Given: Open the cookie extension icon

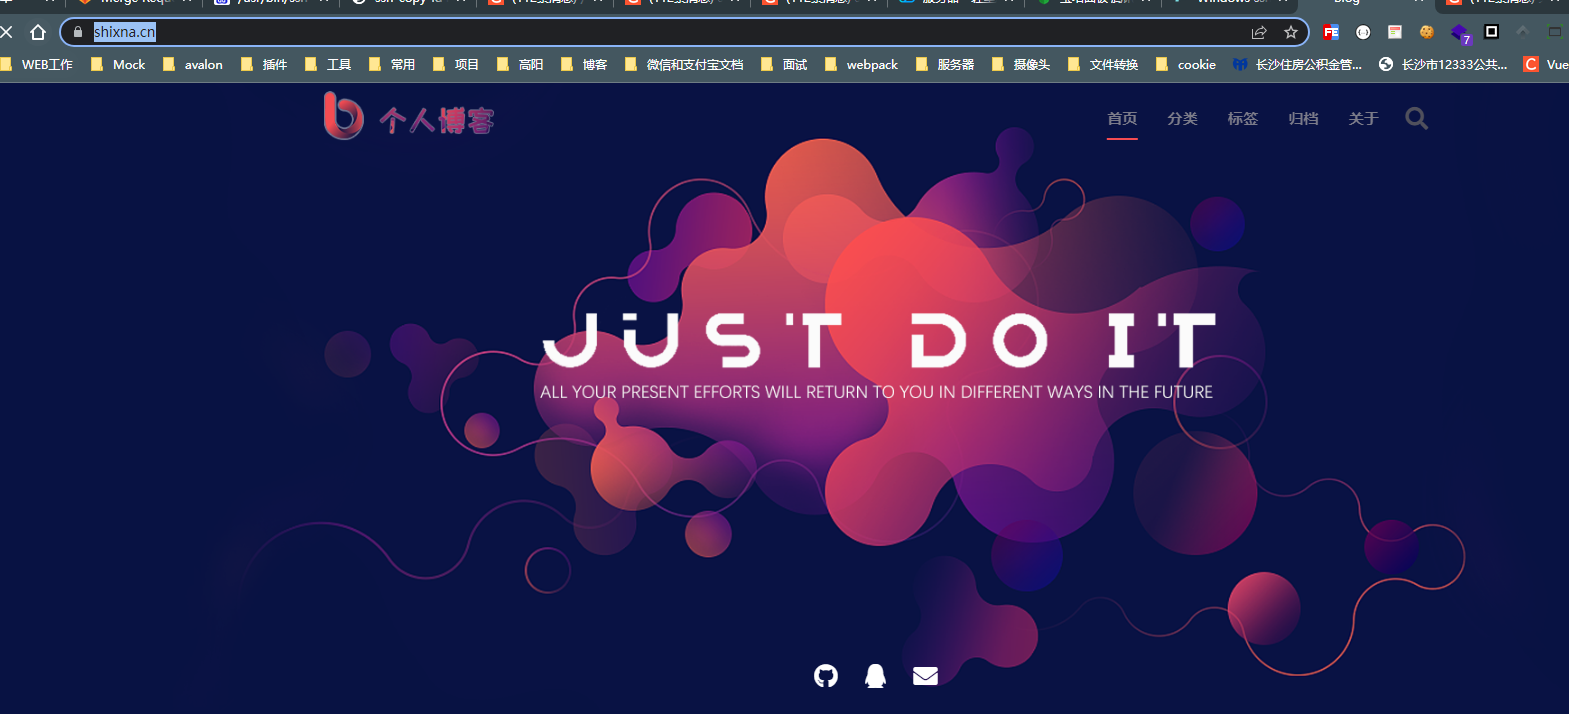Looking at the screenshot, I should click(1427, 32).
